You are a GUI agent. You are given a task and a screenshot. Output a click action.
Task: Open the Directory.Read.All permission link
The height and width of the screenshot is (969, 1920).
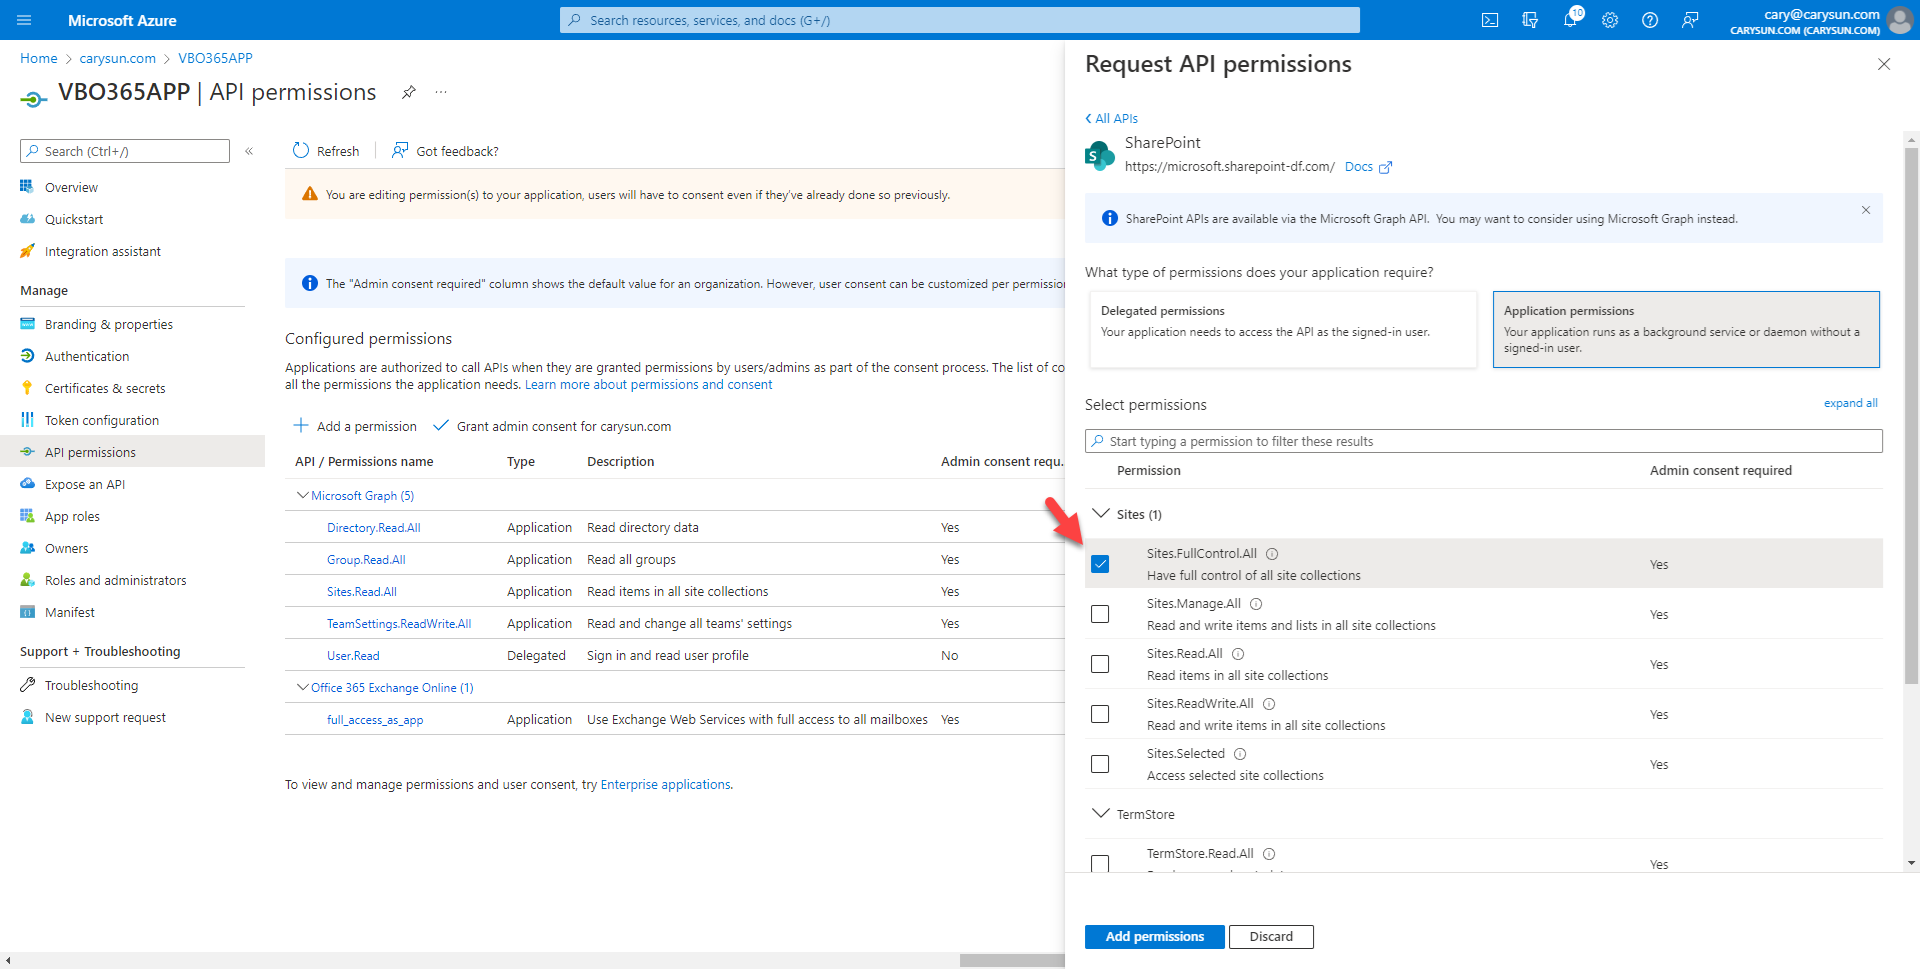pos(374,528)
